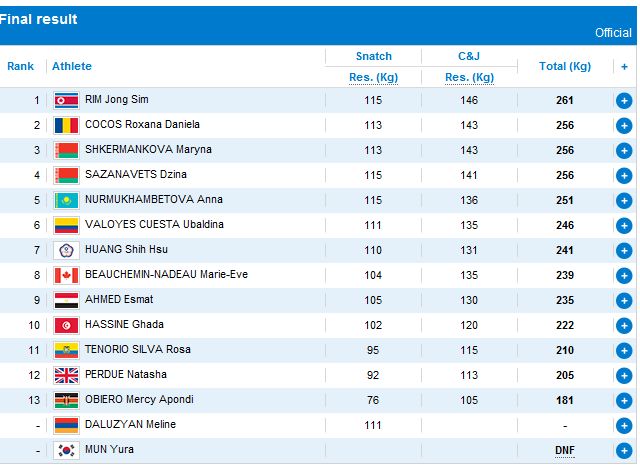640x467 pixels.
Task: Expand TENORIO SILVA Rosa's attempt details
Action: [x=623, y=350]
